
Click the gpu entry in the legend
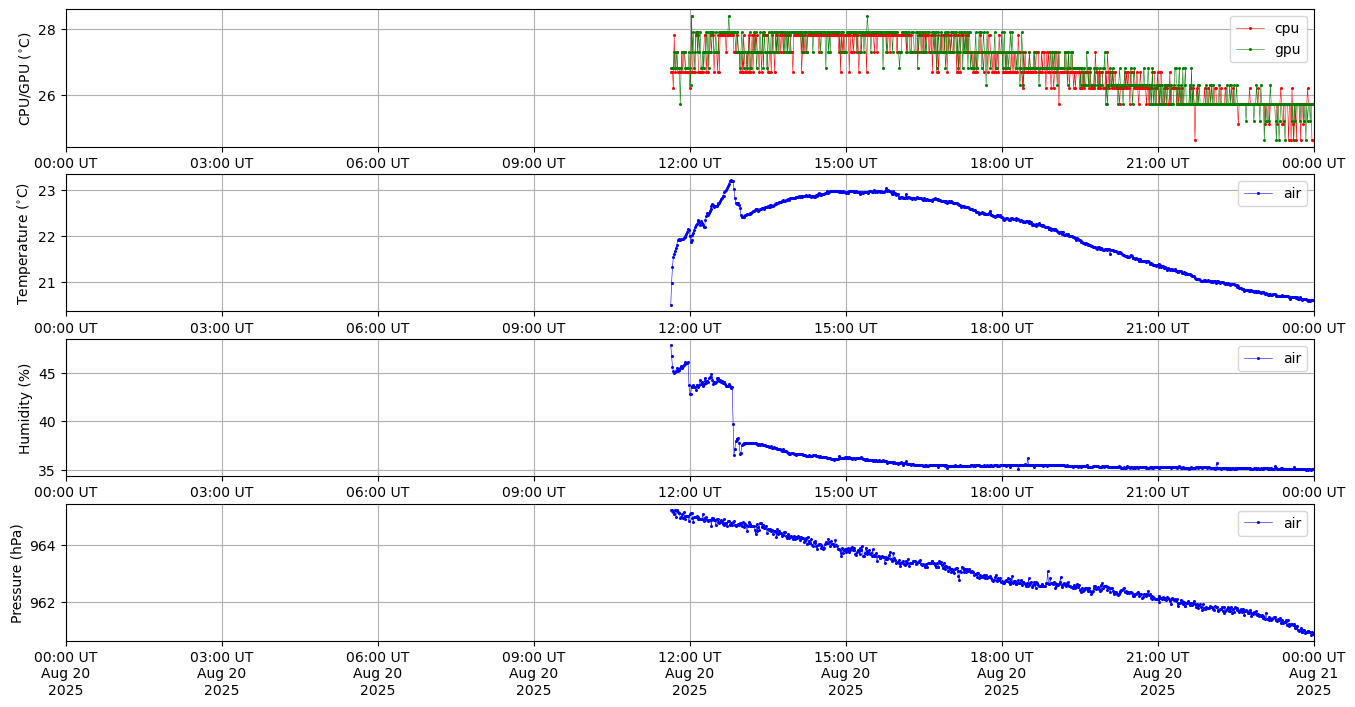1268,48
